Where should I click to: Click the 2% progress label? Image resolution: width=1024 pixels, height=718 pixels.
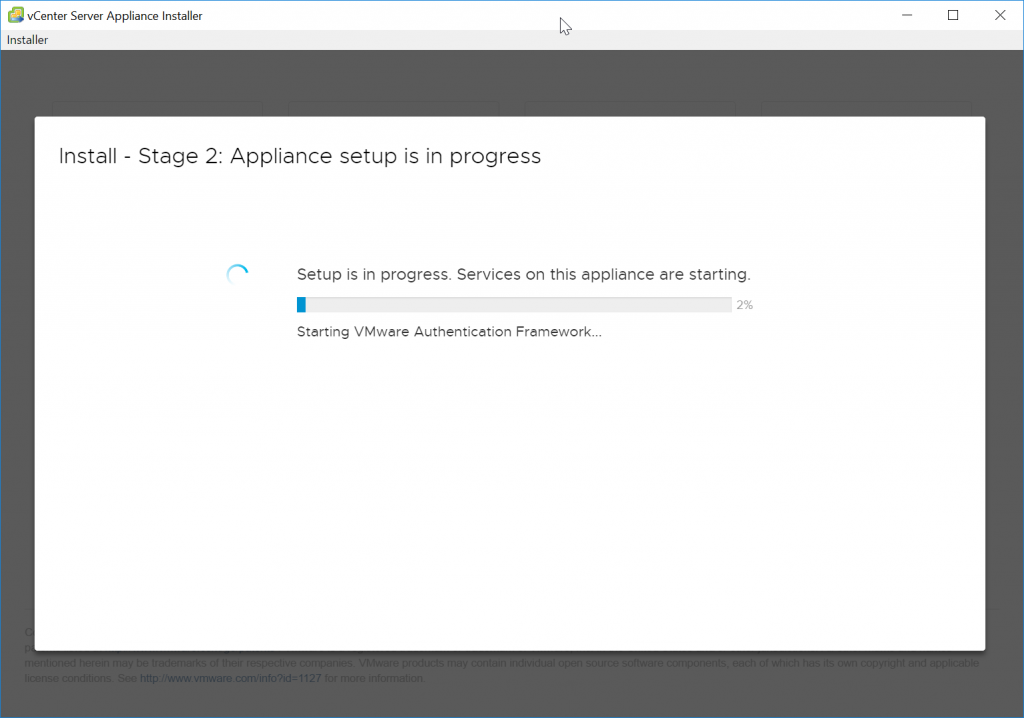pyautogui.click(x=744, y=305)
